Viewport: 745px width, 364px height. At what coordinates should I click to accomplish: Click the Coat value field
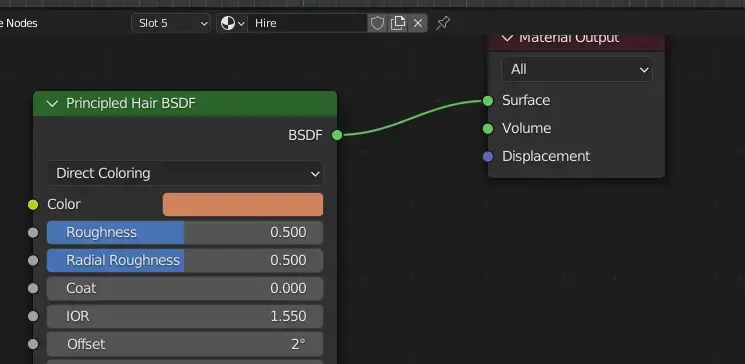(x=185, y=288)
